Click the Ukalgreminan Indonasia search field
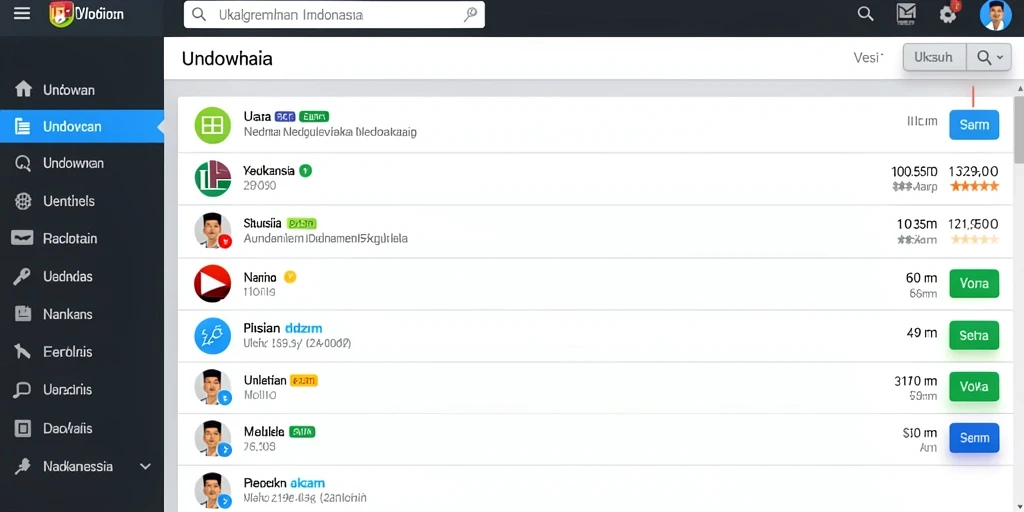Screen dimensions: 1024x512 [334, 14]
